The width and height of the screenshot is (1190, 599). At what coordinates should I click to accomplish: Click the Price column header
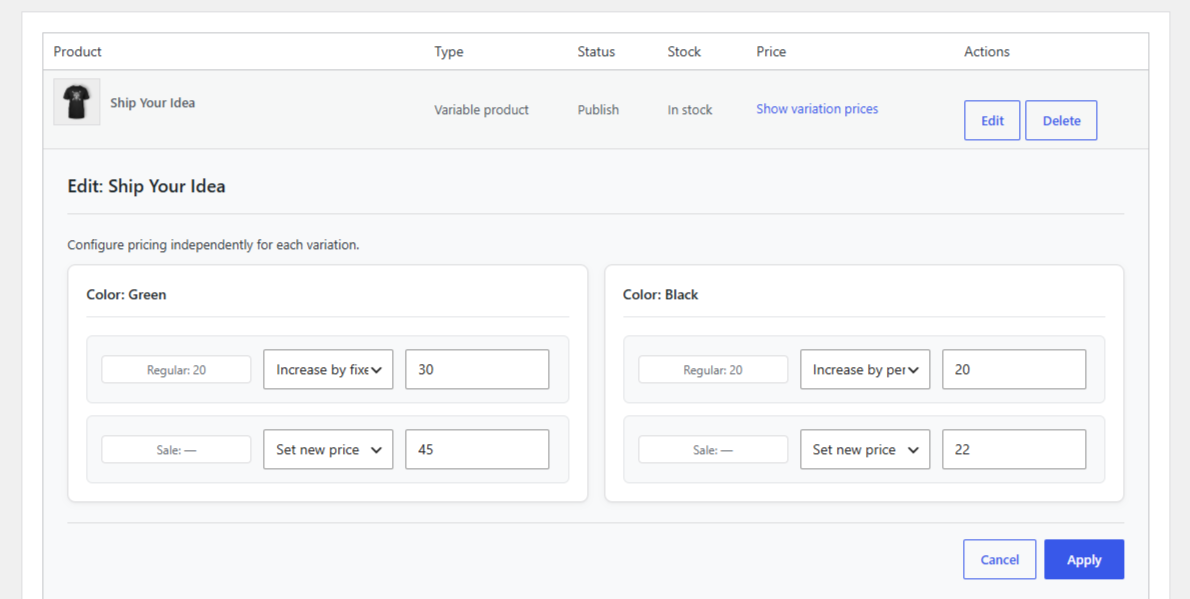point(771,52)
